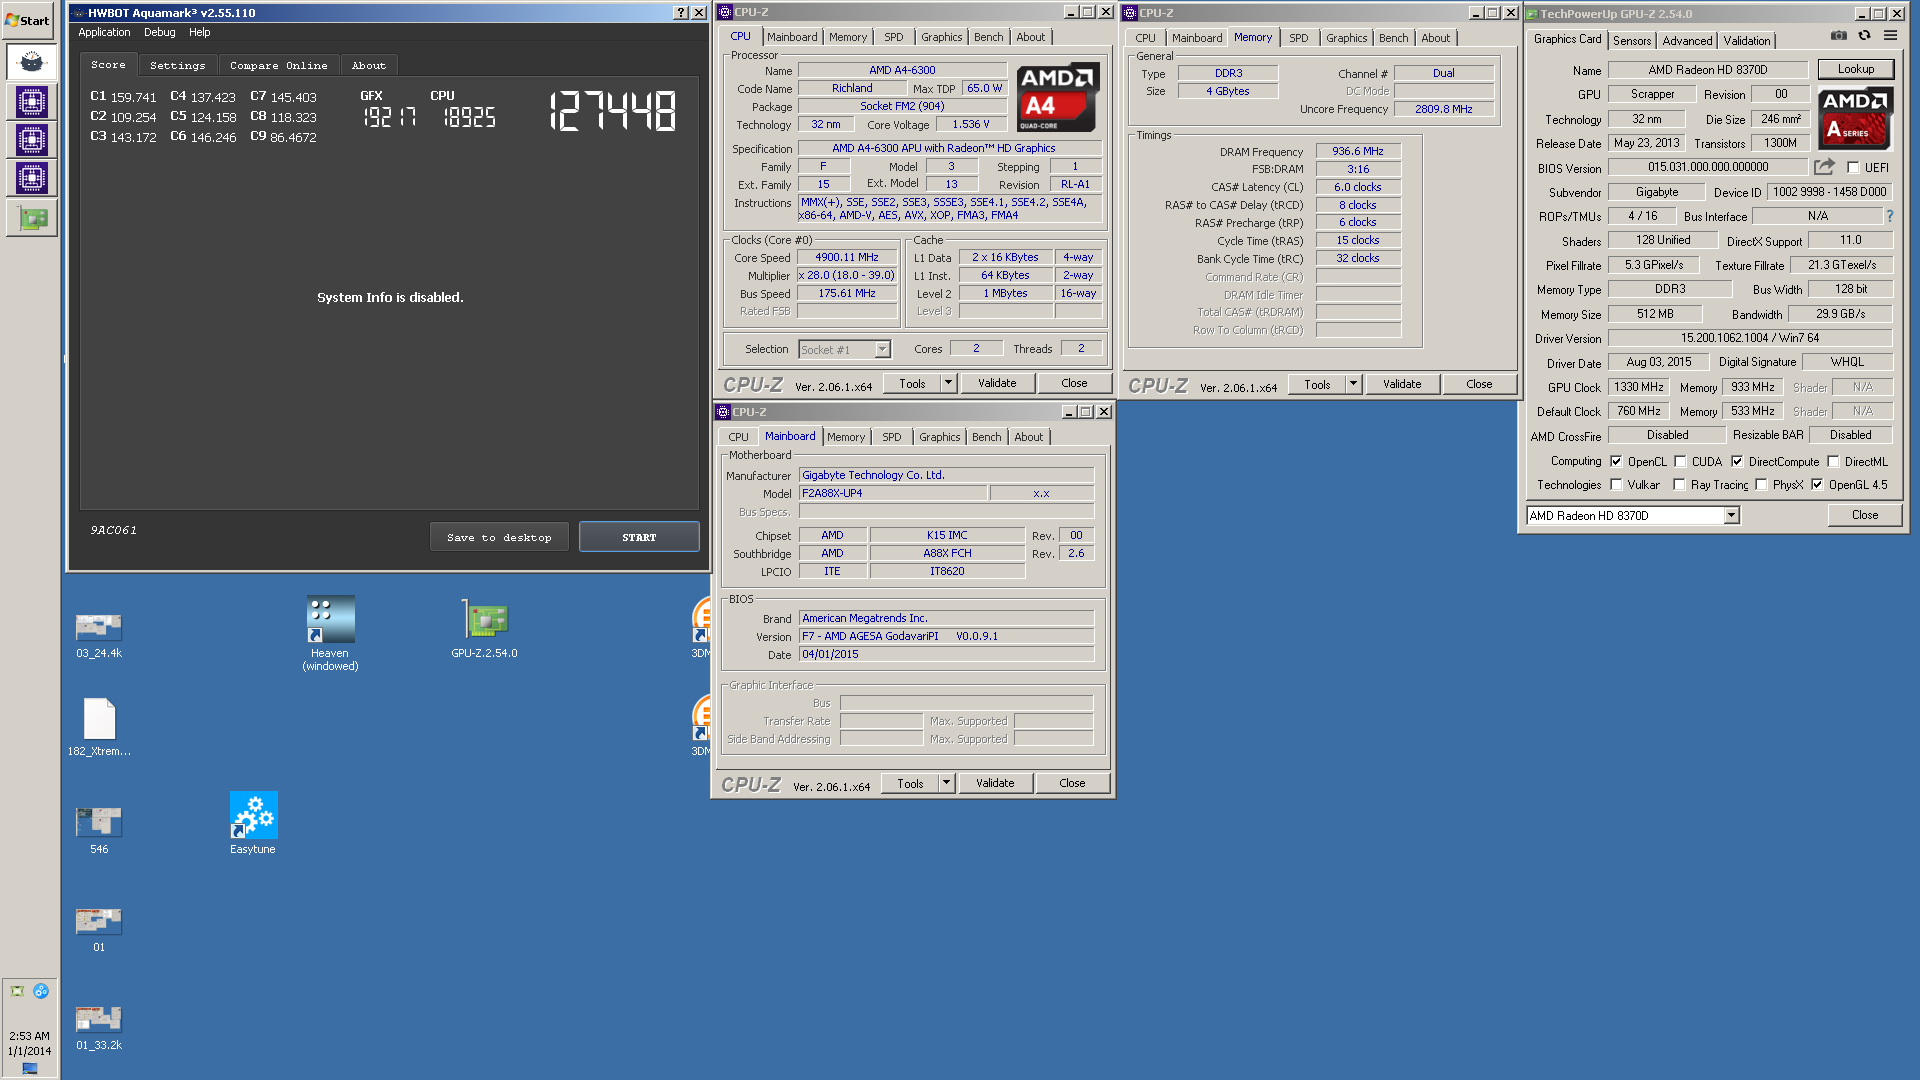This screenshot has width=1920, height=1080.
Task: Open Graphics tab in CPU-Z CPU window
Action: coord(941,37)
